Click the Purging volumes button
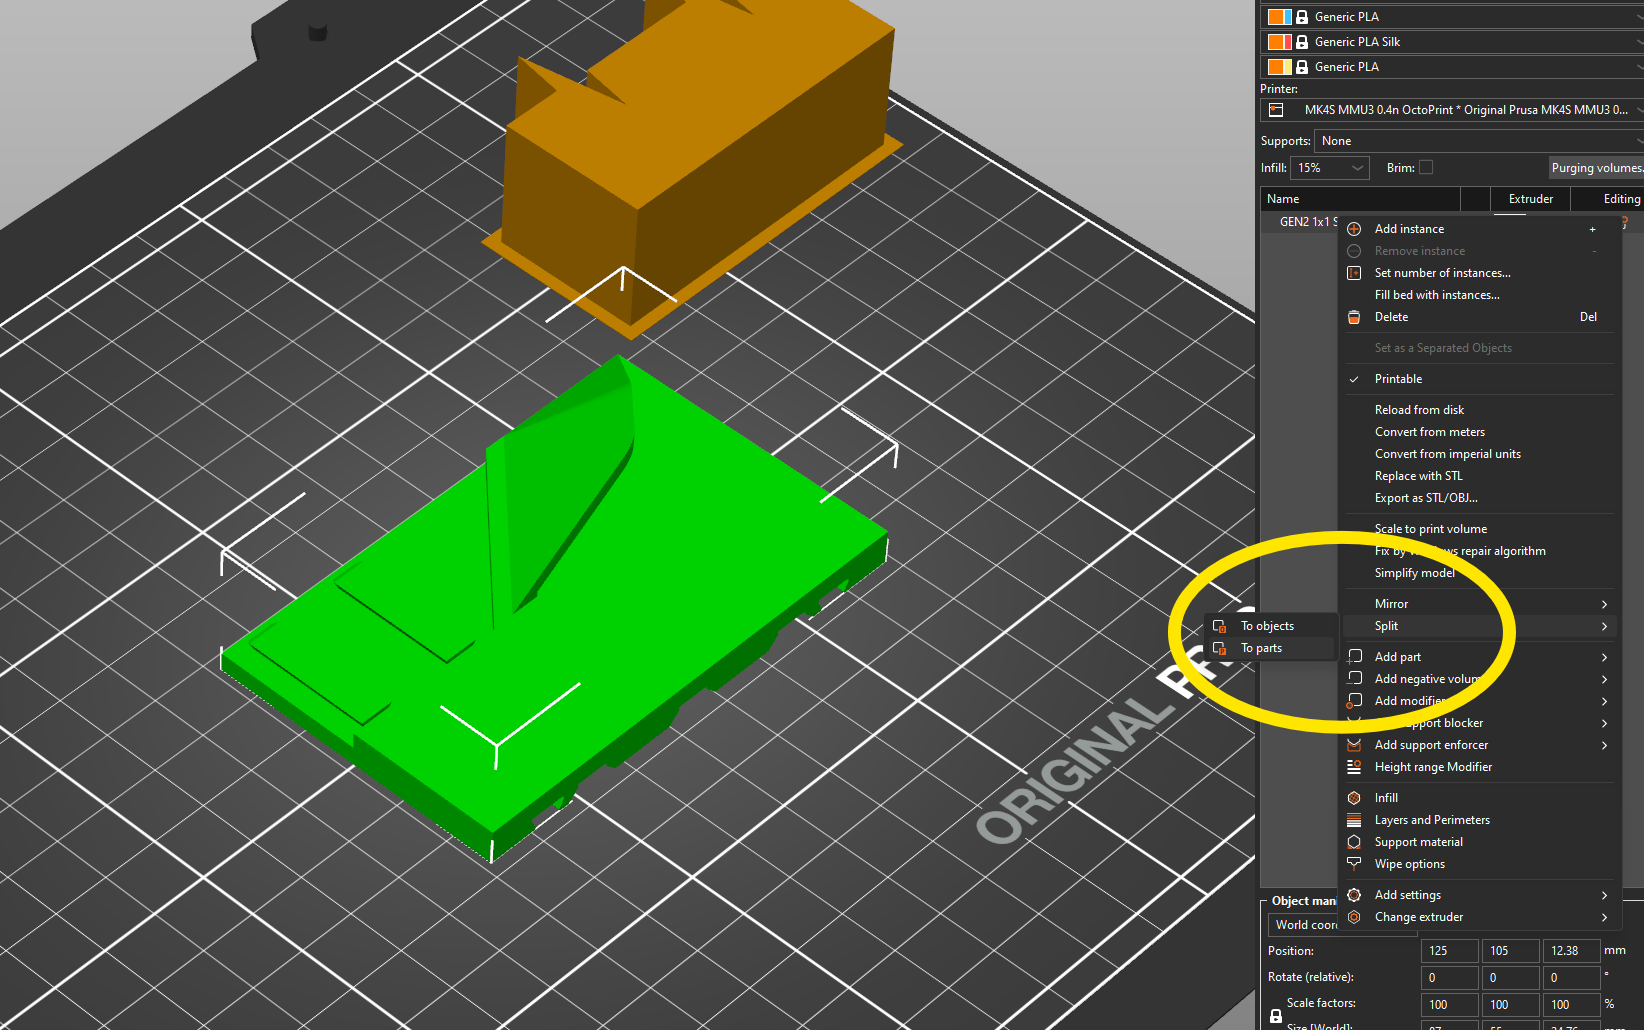This screenshot has height=1030, width=1644. (1596, 168)
